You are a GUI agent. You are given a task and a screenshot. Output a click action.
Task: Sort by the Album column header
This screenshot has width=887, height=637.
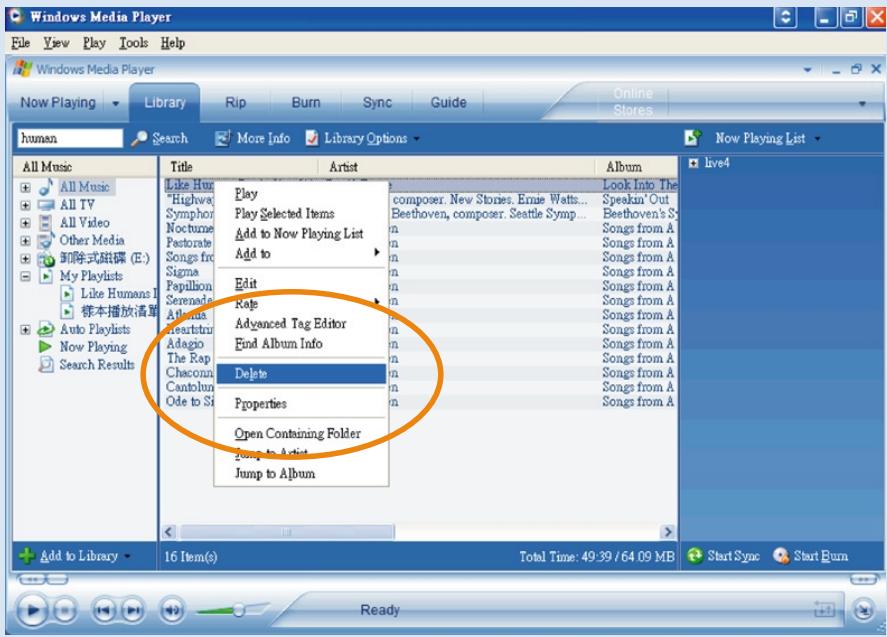click(637, 167)
